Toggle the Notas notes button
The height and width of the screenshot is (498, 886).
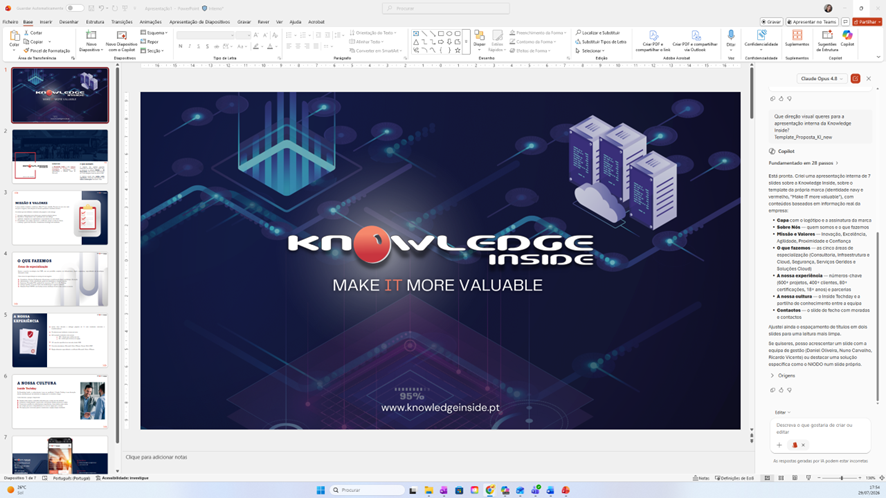pos(701,478)
